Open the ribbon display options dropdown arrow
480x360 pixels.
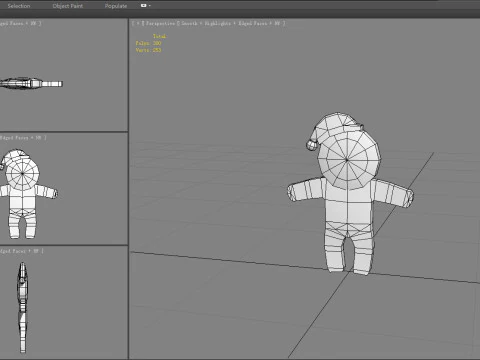[x=150, y=6]
